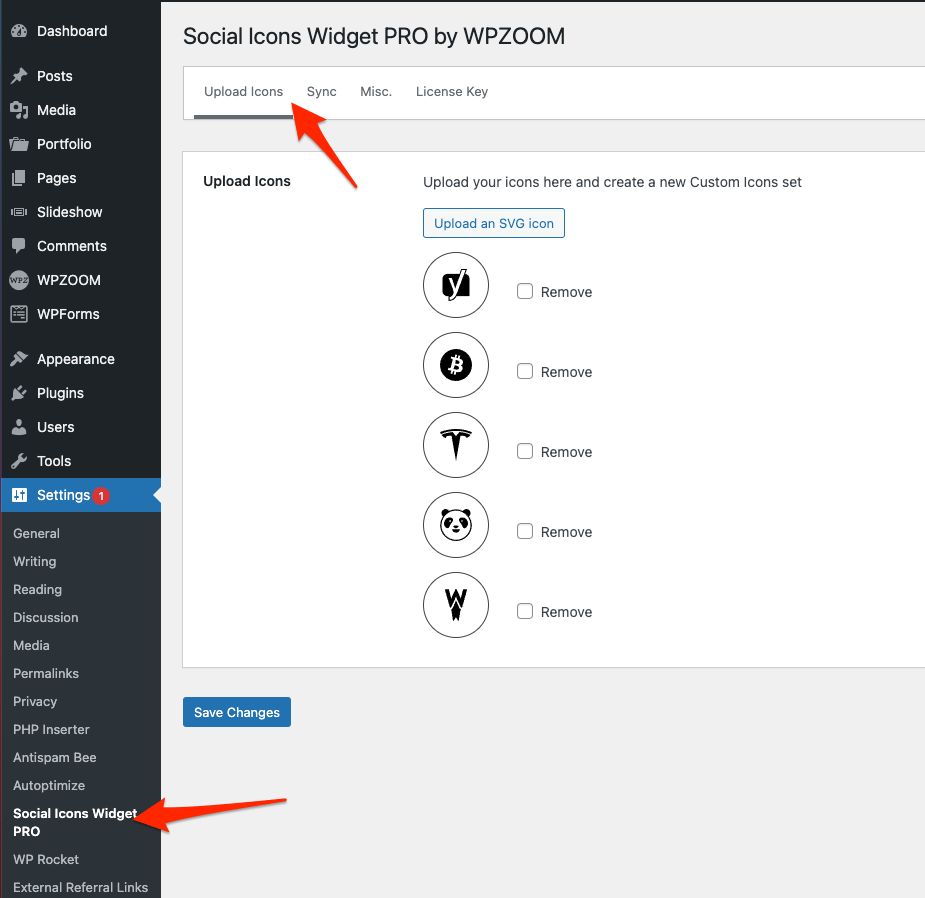Open the License Key tab
925x898 pixels.
pos(452,92)
